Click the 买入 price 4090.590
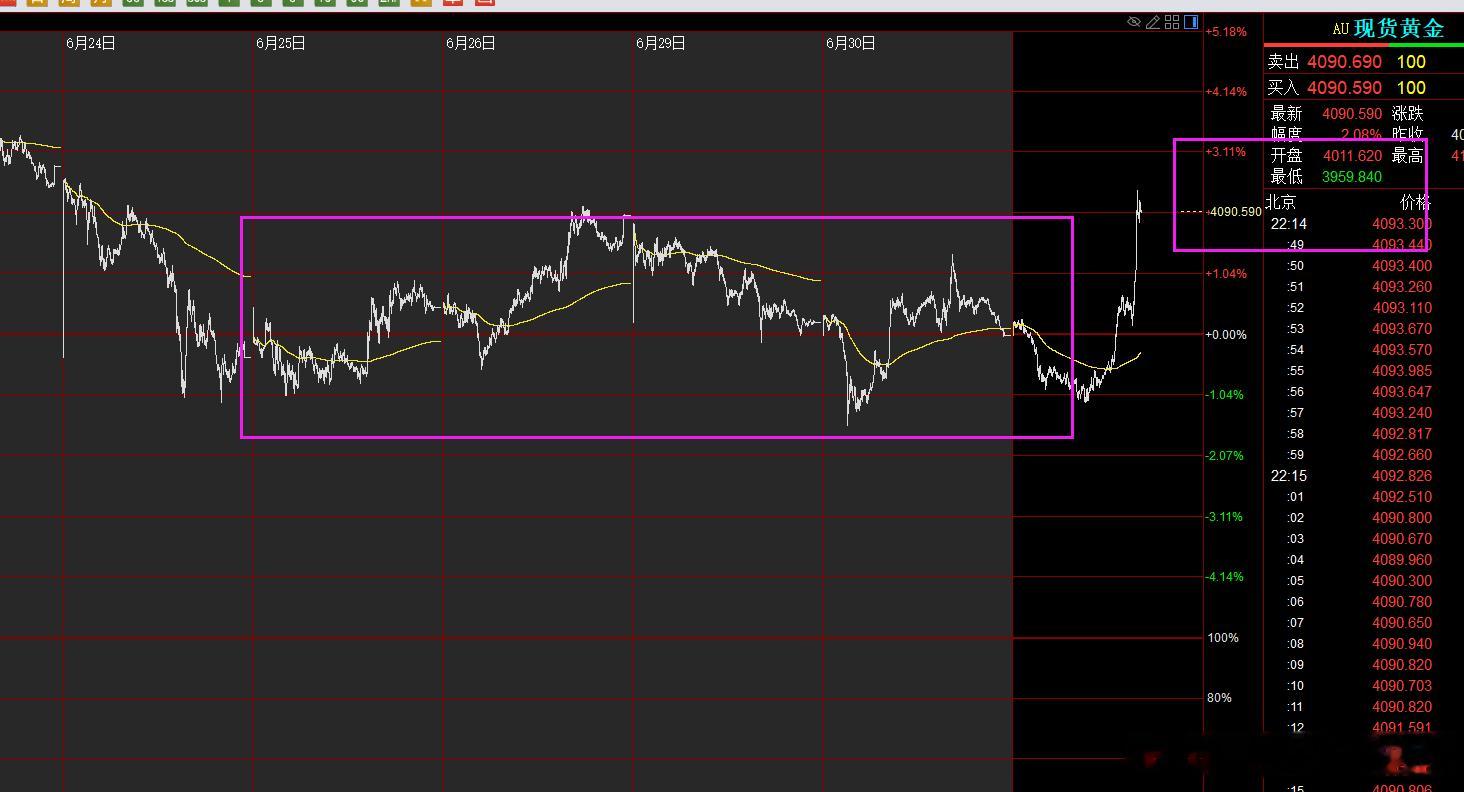Viewport: 1464px width, 792px height. coord(1345,88)
